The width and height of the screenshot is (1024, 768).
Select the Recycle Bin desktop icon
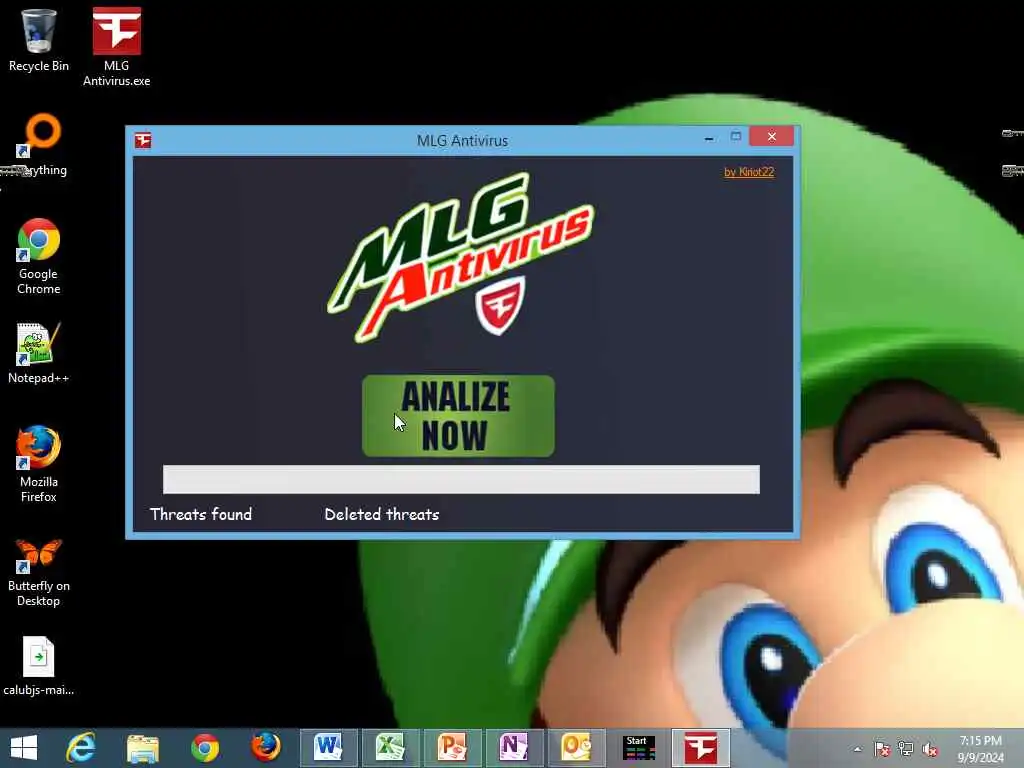pyautogui.click(x=39, y=40)
